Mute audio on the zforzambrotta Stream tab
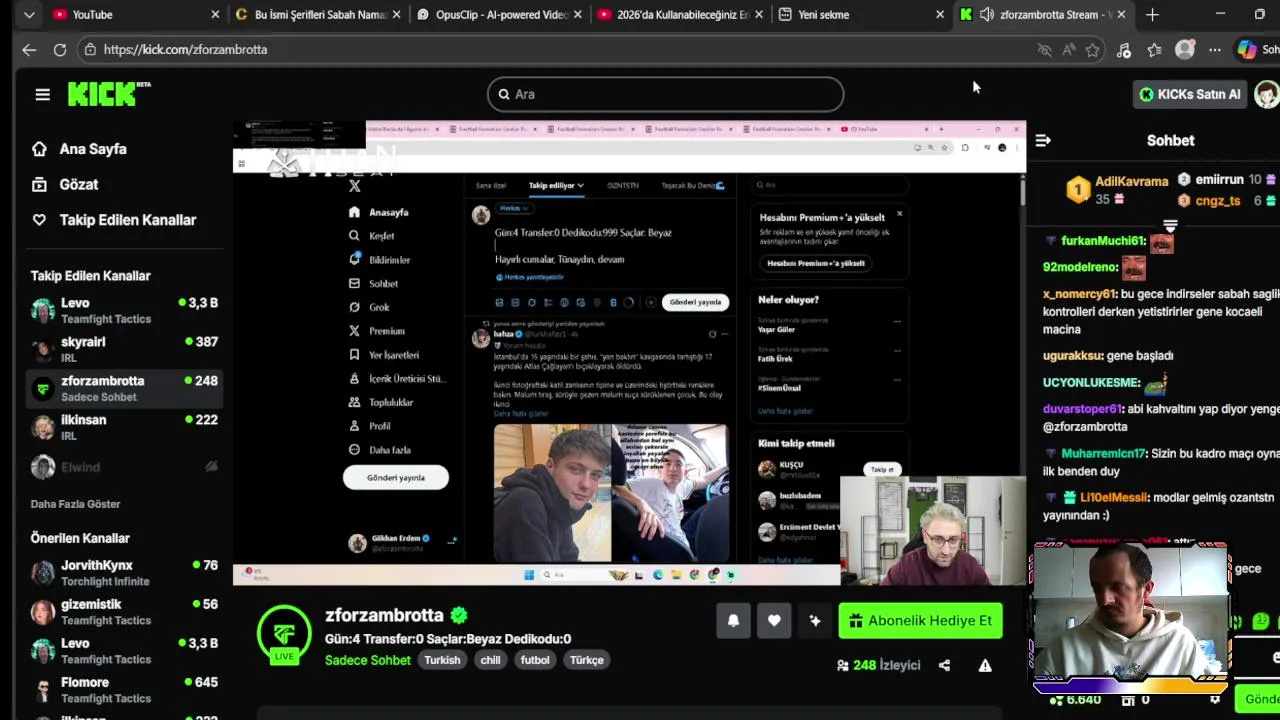This screenshot has width=1280, height=720. pyautogui.click(x=987, y=15)
